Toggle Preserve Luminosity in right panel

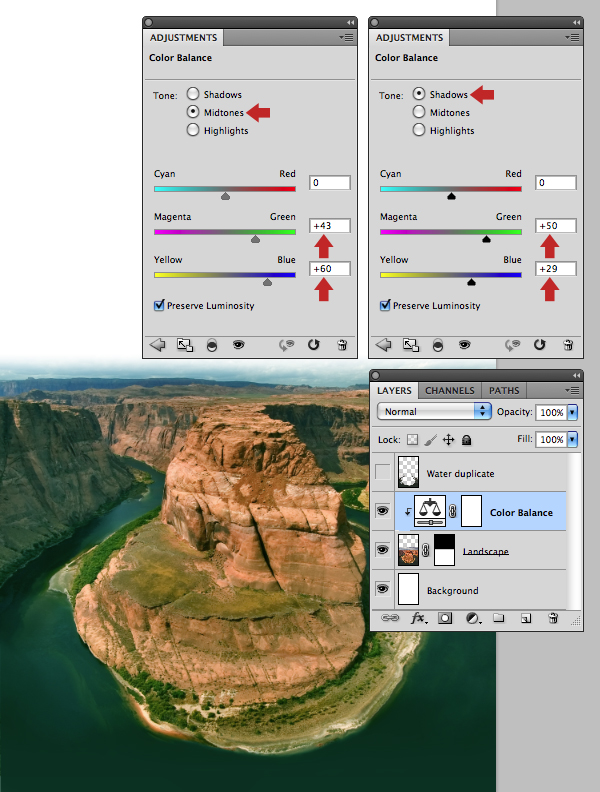point(385,305)
